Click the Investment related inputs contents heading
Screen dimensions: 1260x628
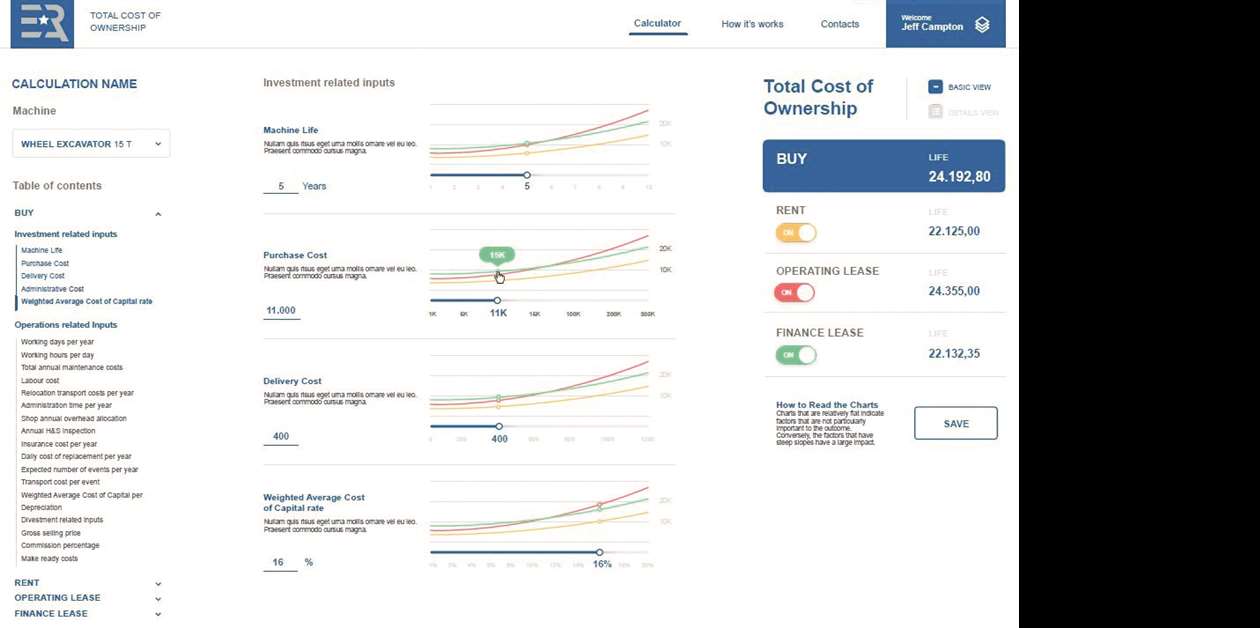pos(66,234)
